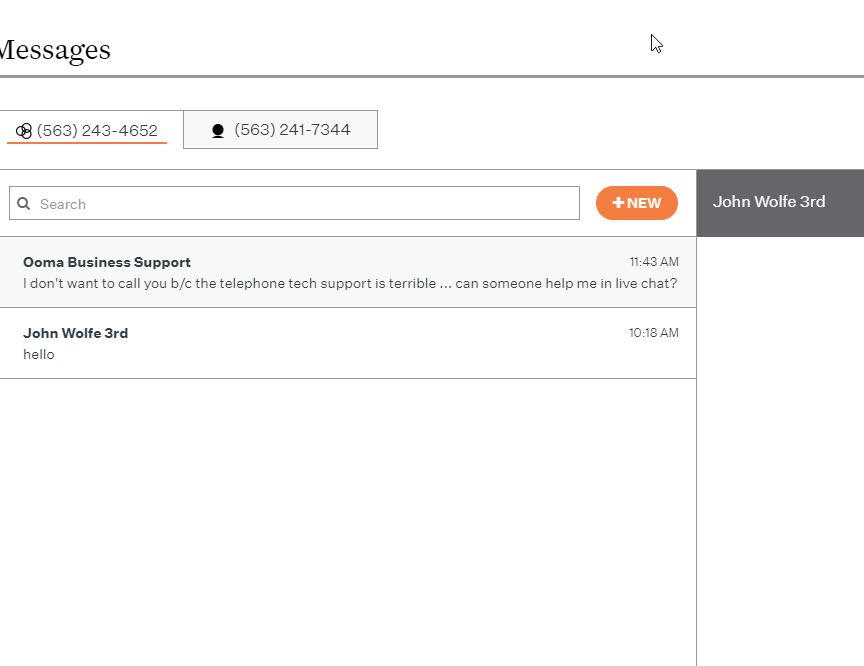This screenshot has height=666, width=864.
Task: Click the shared-line icon beside (563) 243-4652
Action: (24, 131)
